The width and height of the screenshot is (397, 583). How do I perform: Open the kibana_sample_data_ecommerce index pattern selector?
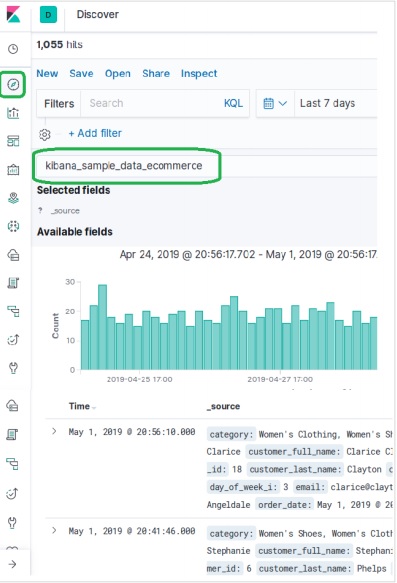(x=124, y=166)
